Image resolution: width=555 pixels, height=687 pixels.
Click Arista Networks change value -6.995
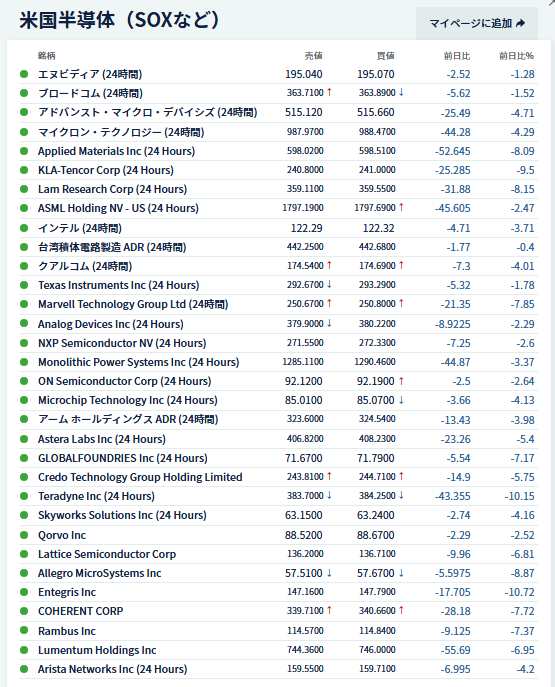point(456,670)
